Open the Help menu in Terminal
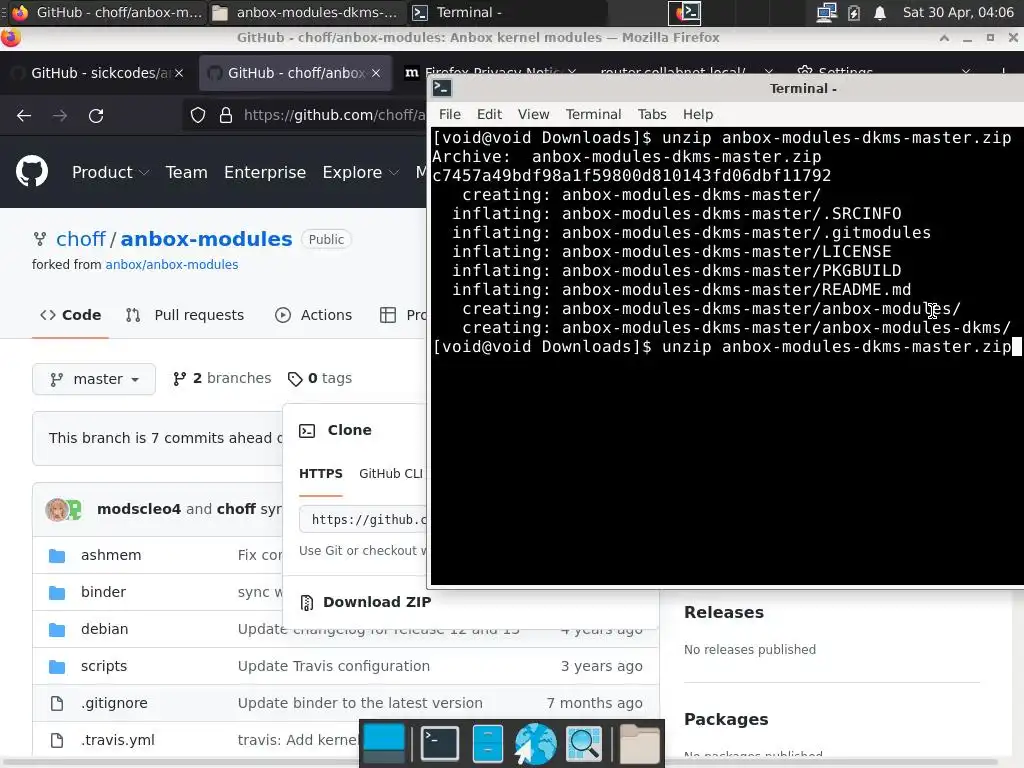 pyautogui.click(x=697, y=114)
